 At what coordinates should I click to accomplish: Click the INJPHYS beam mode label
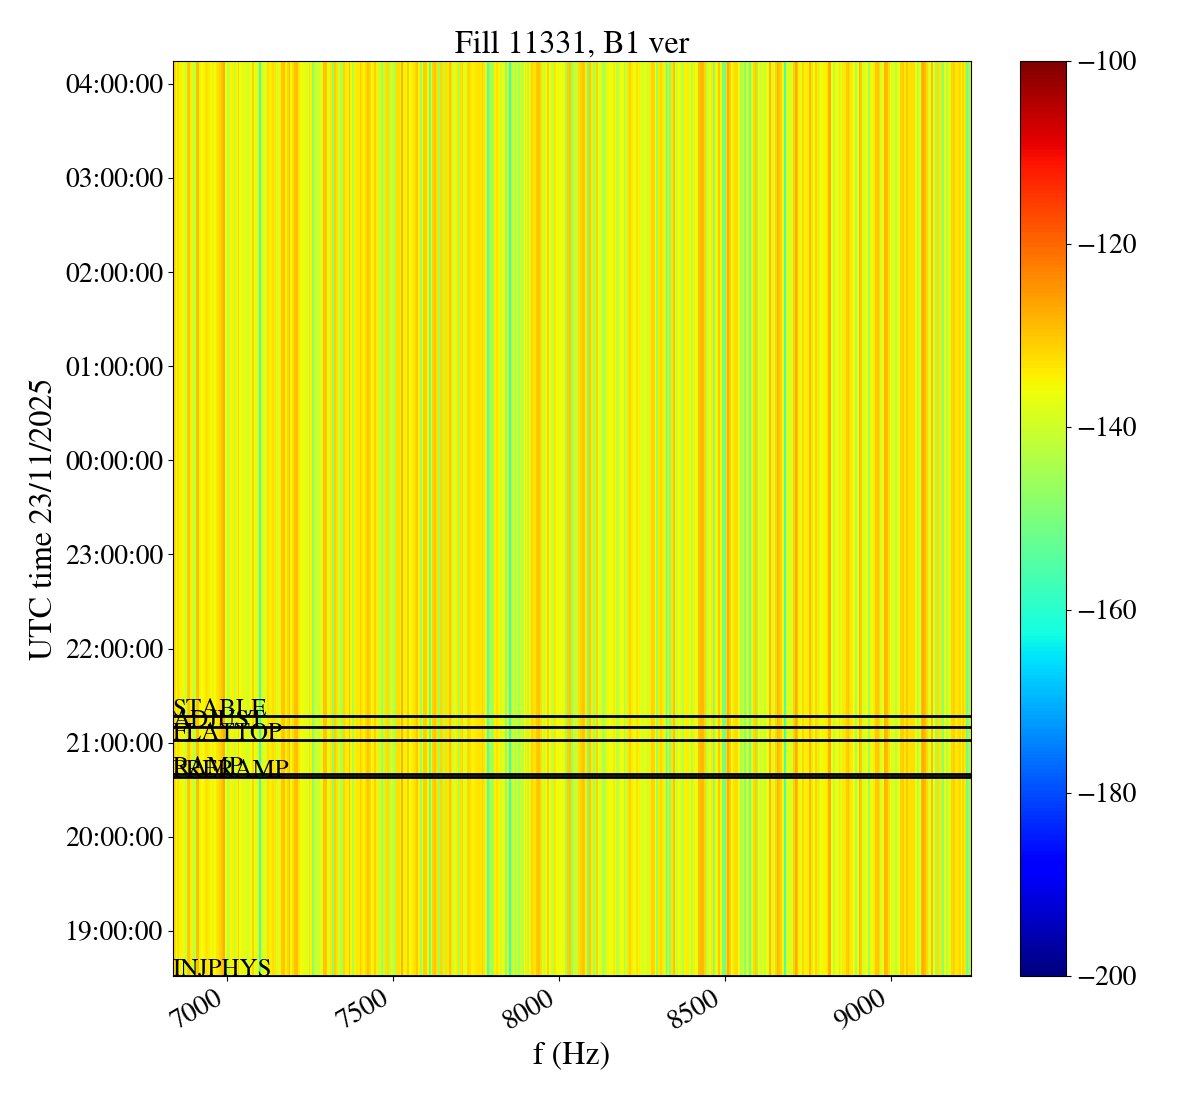pyautogui.click(x=222, y=967)
